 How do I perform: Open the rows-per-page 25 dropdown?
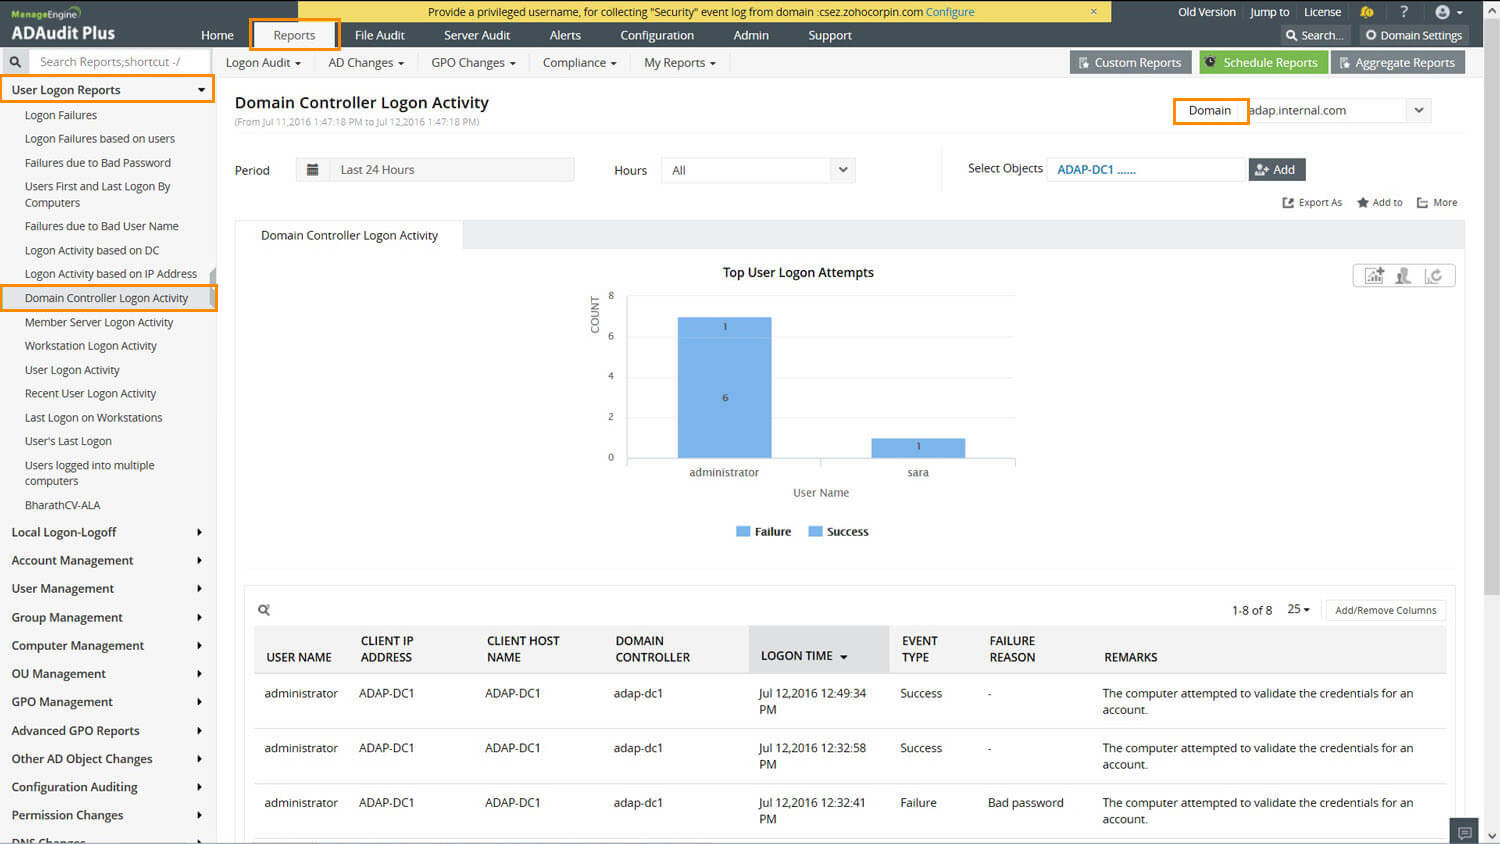click(1297, 609)
